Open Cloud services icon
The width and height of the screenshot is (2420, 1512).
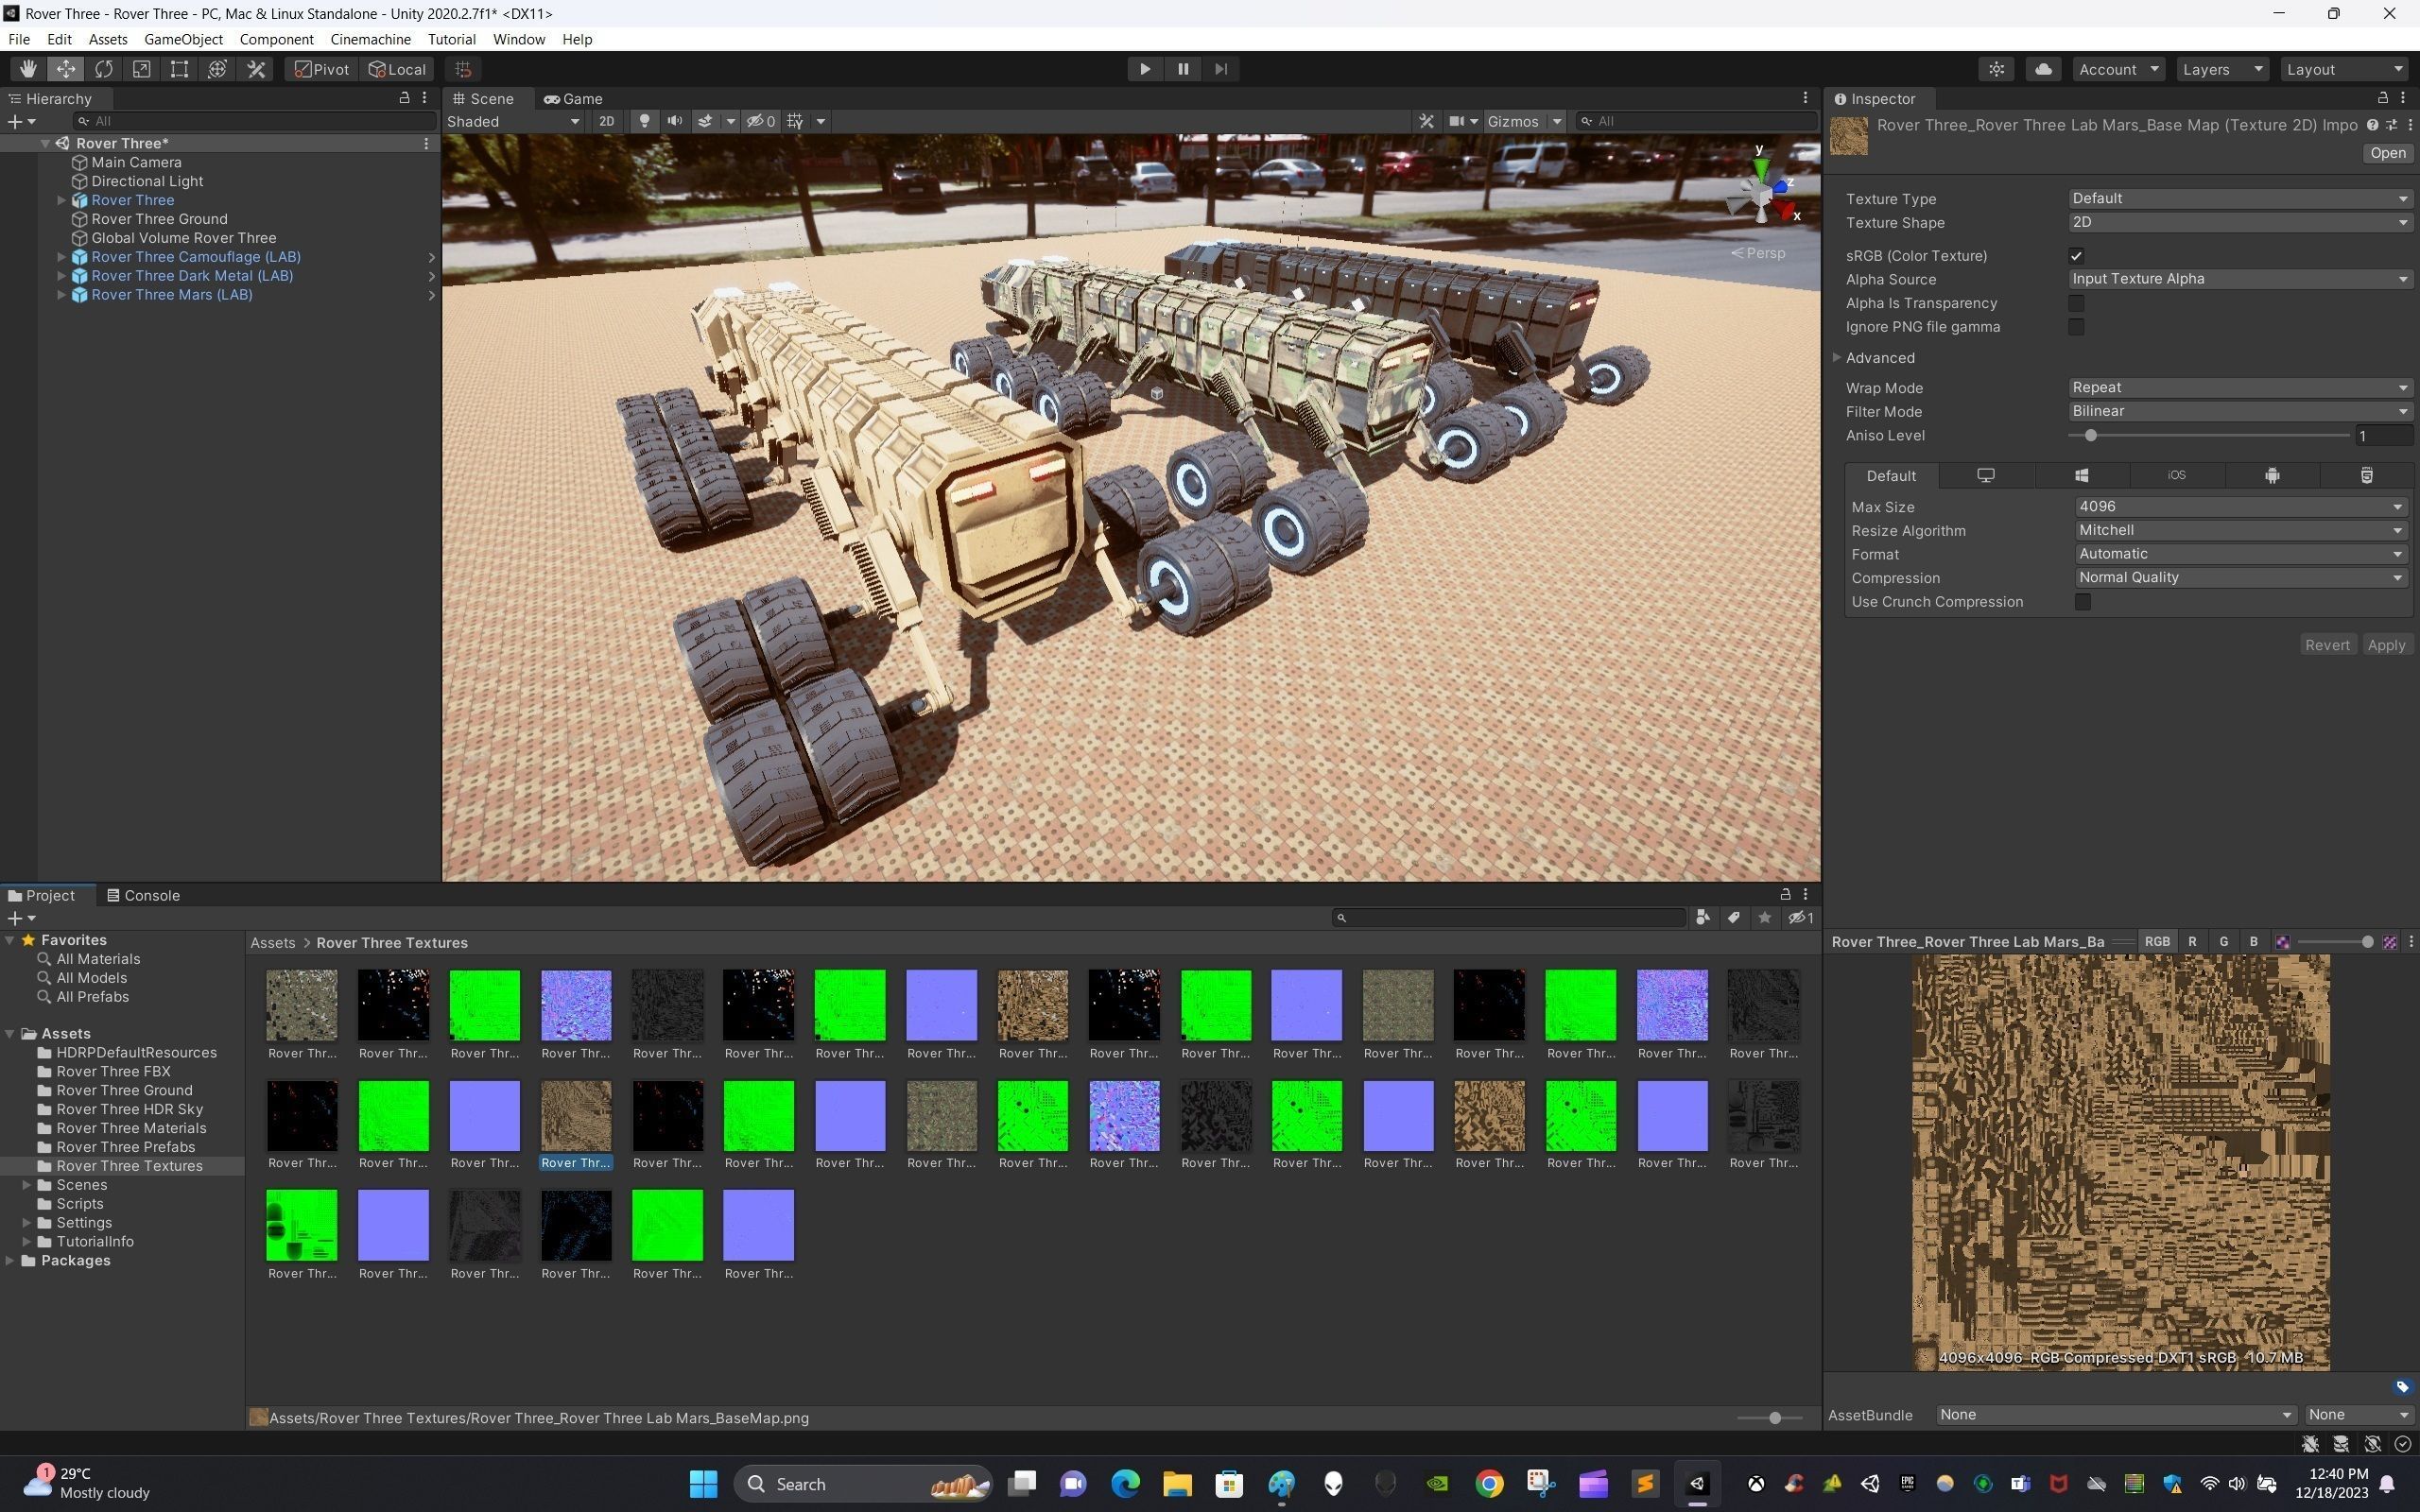[x=2043, y=69]
